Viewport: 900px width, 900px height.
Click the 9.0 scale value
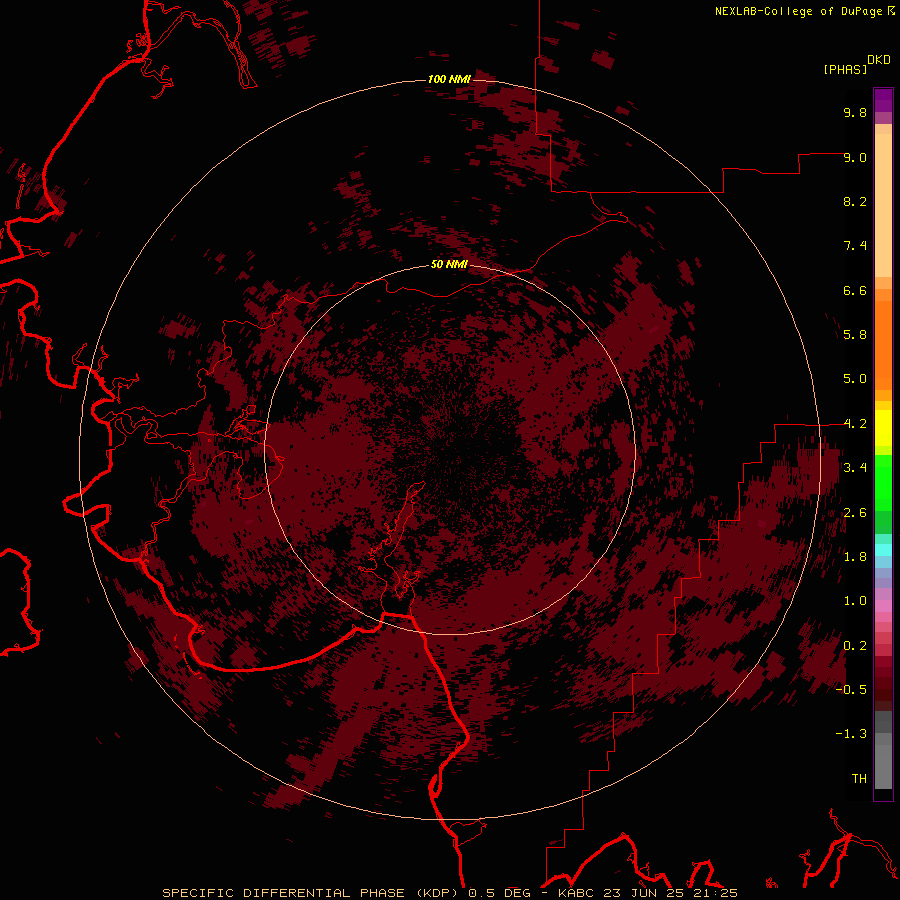click(855, 157)
